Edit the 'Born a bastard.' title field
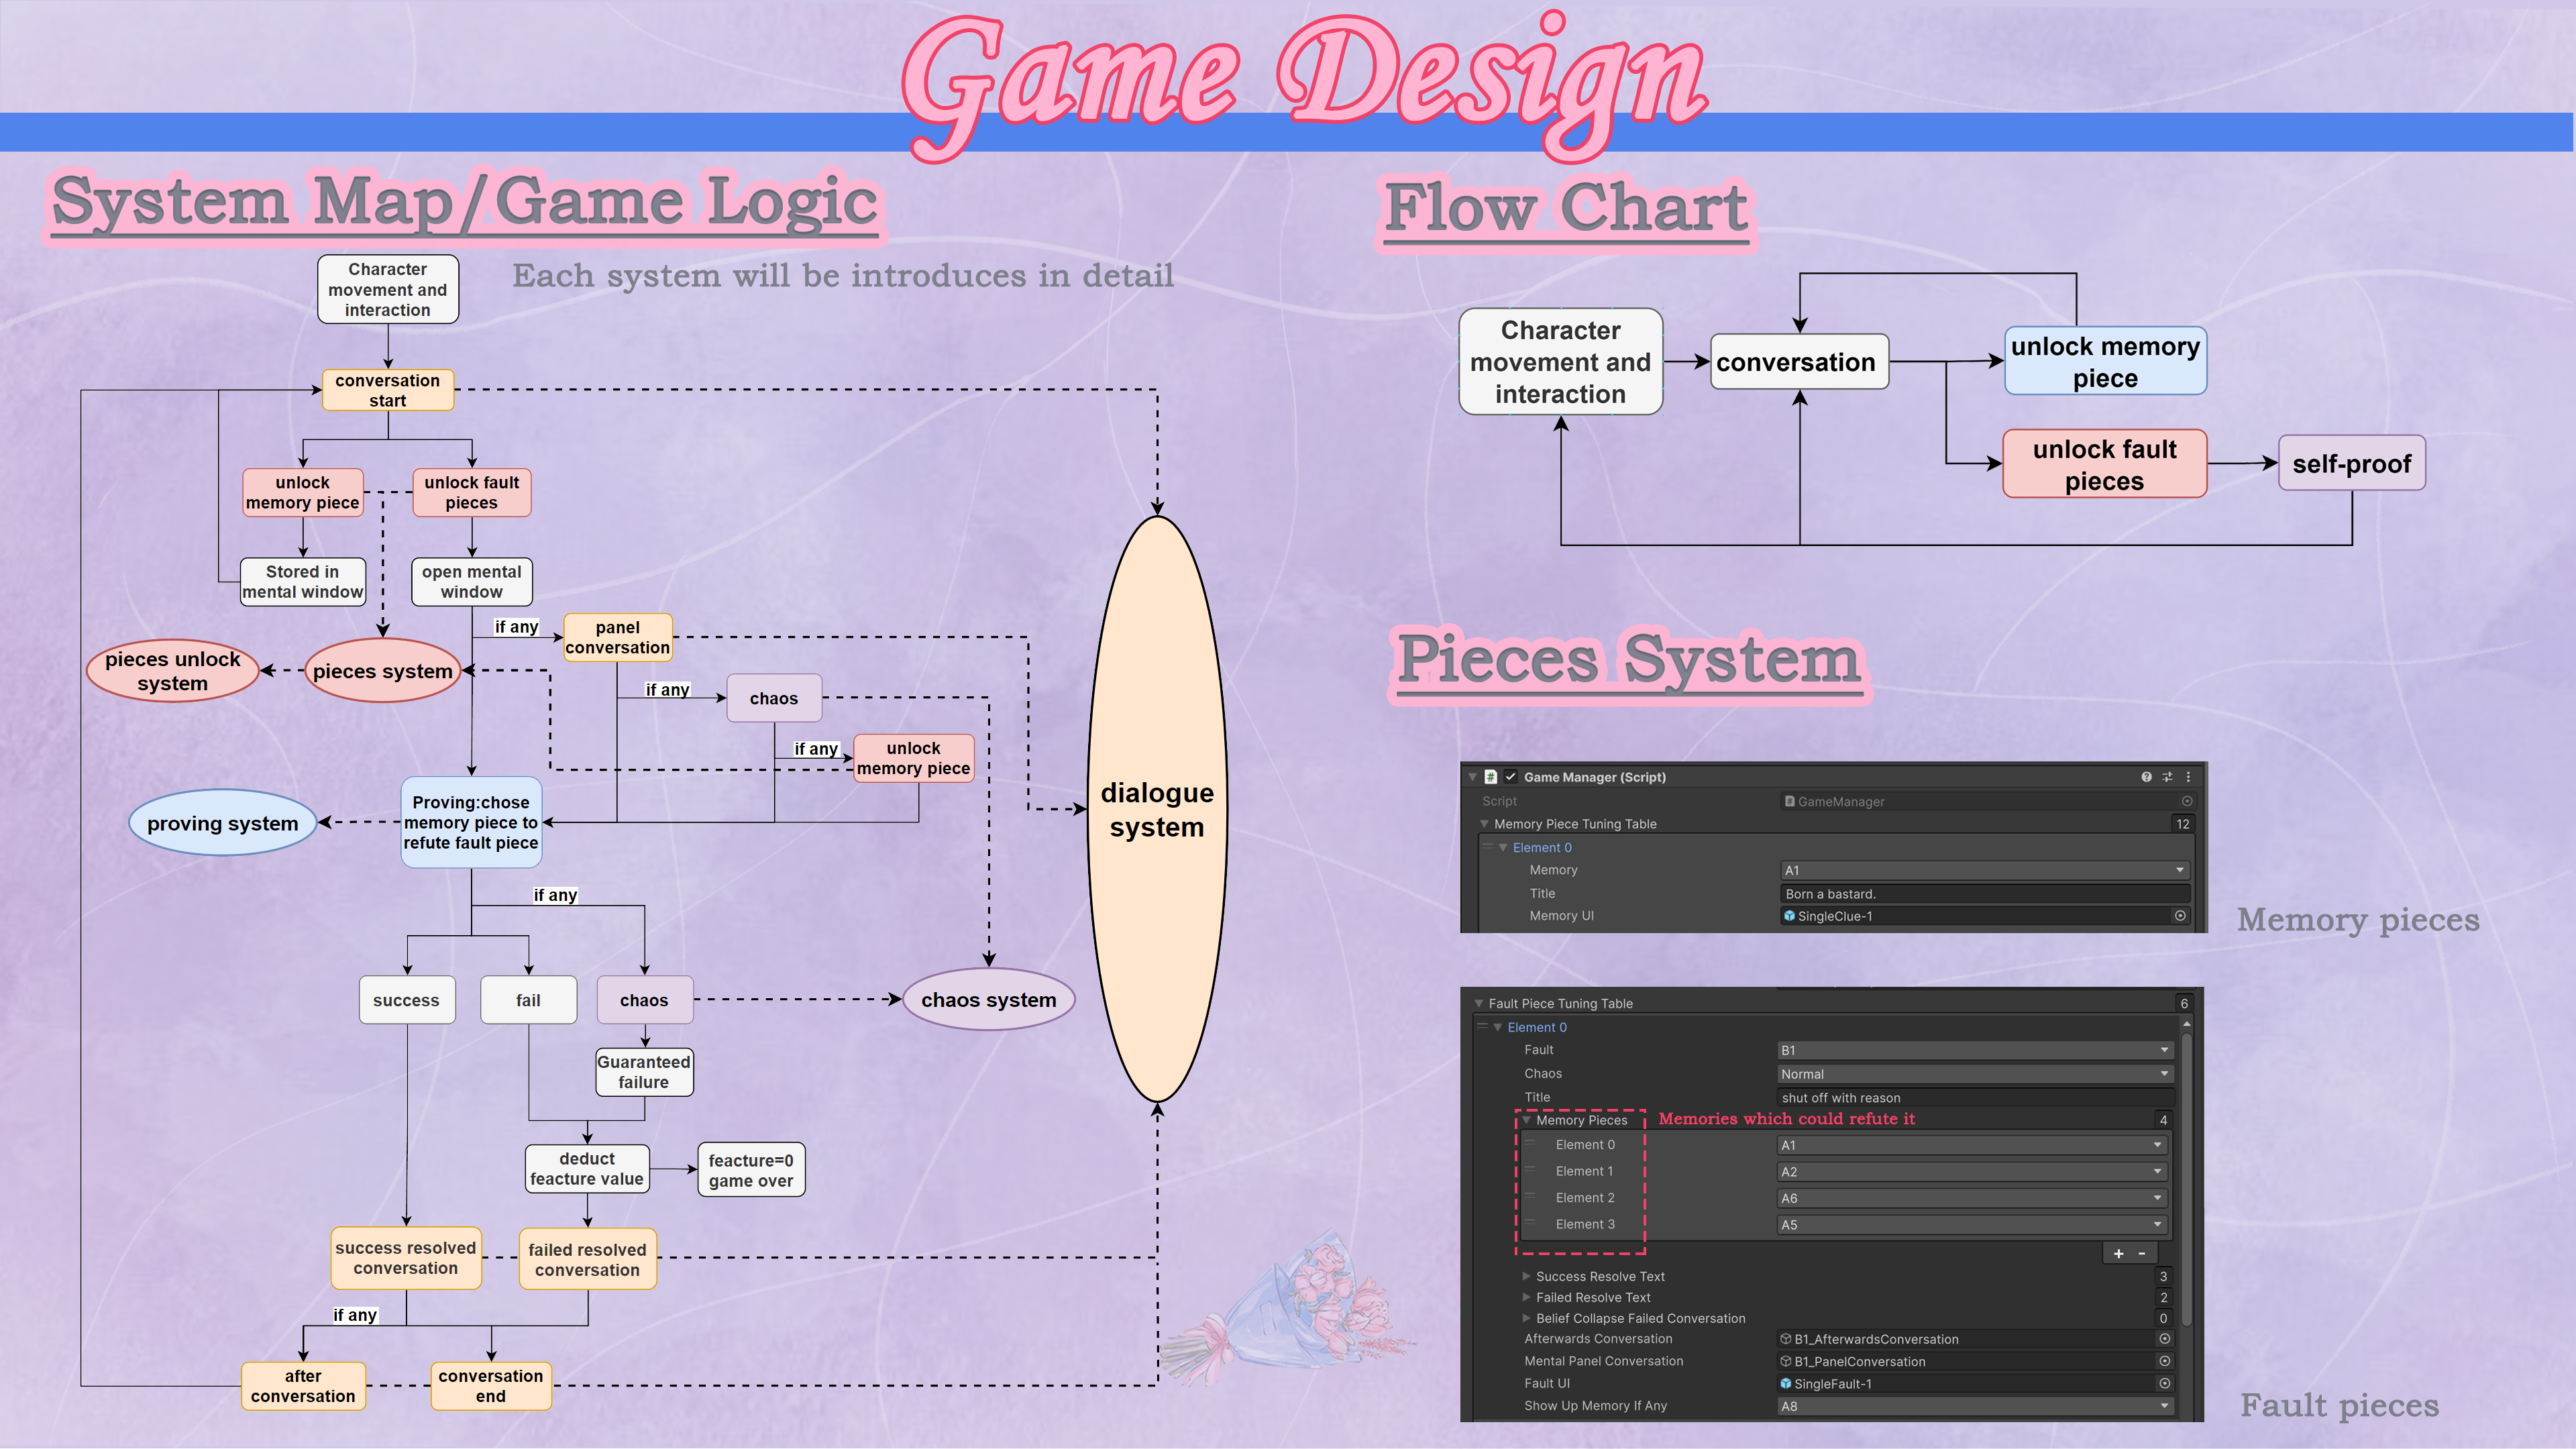Viewport: 2576px width, 1449px height. tap(1984, 894)
